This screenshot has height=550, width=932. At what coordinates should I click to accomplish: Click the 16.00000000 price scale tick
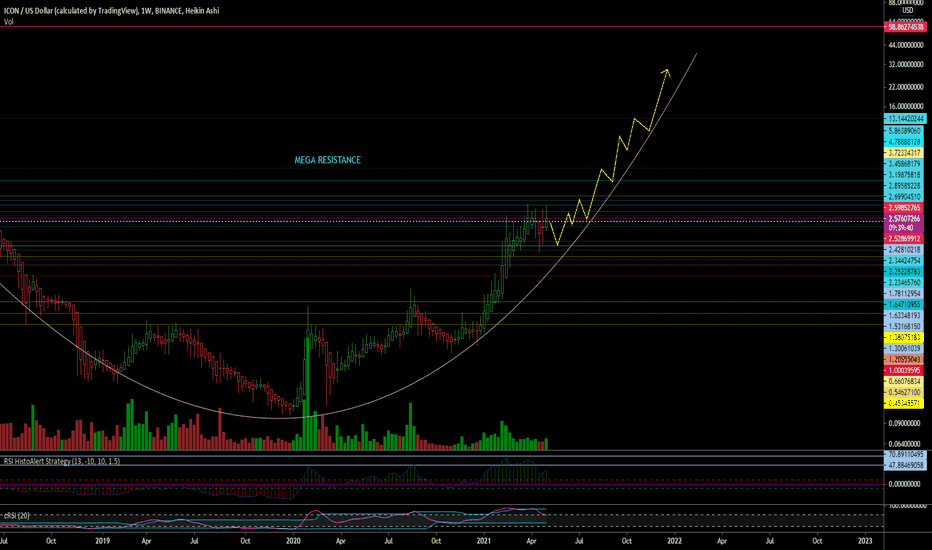point(905,107)
